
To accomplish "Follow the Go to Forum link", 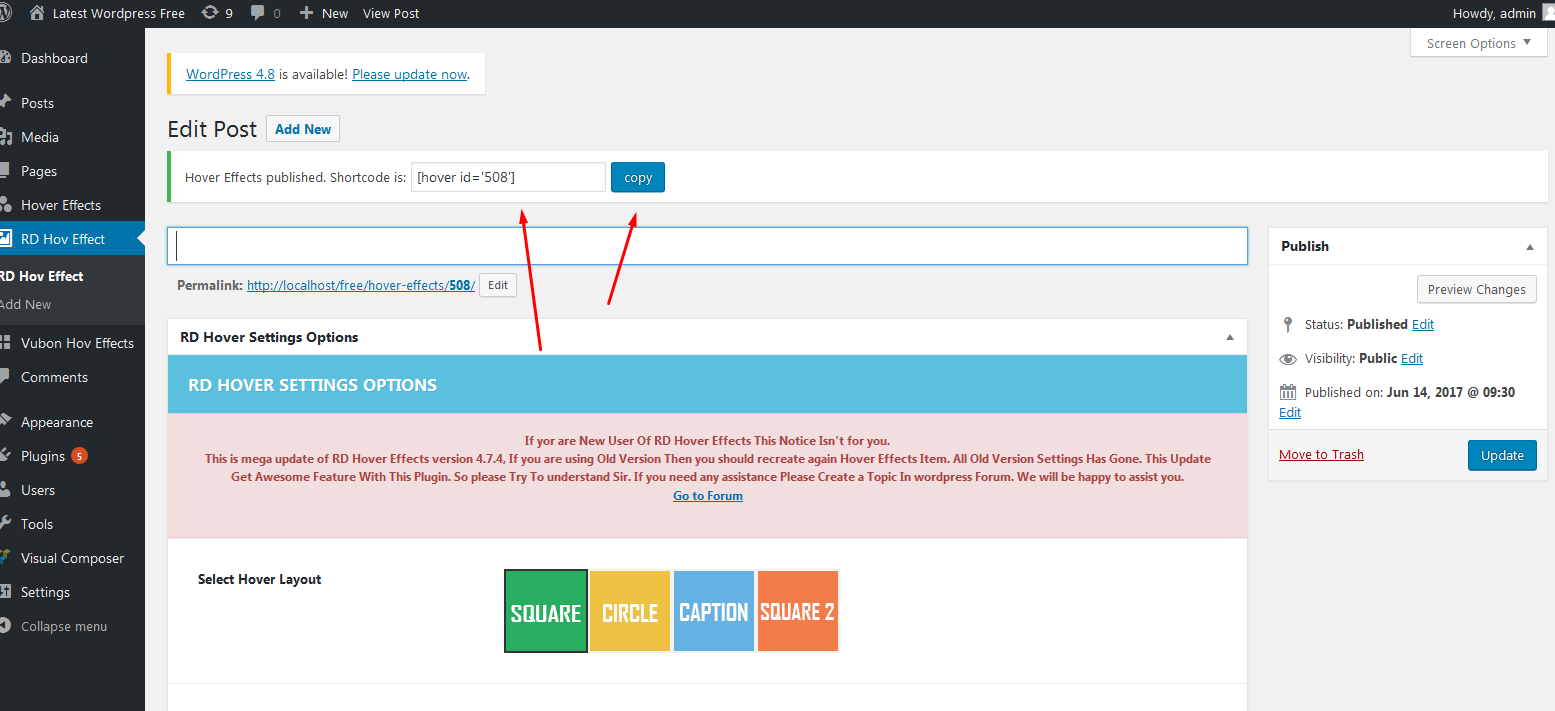I will click(x=708, y=496).
